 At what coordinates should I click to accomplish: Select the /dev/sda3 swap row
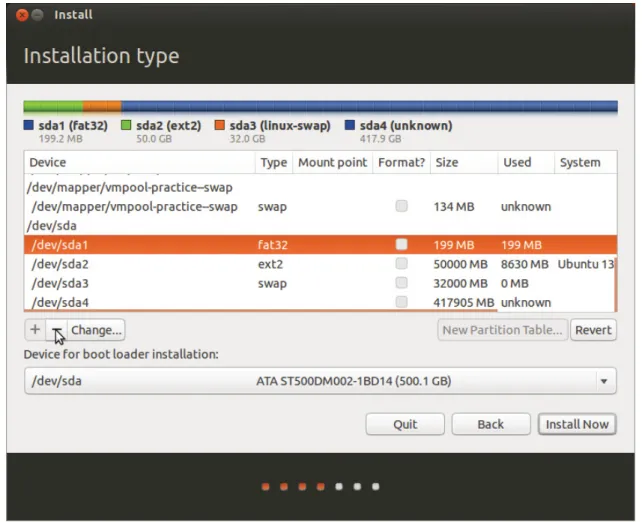(x=321, y=283)
